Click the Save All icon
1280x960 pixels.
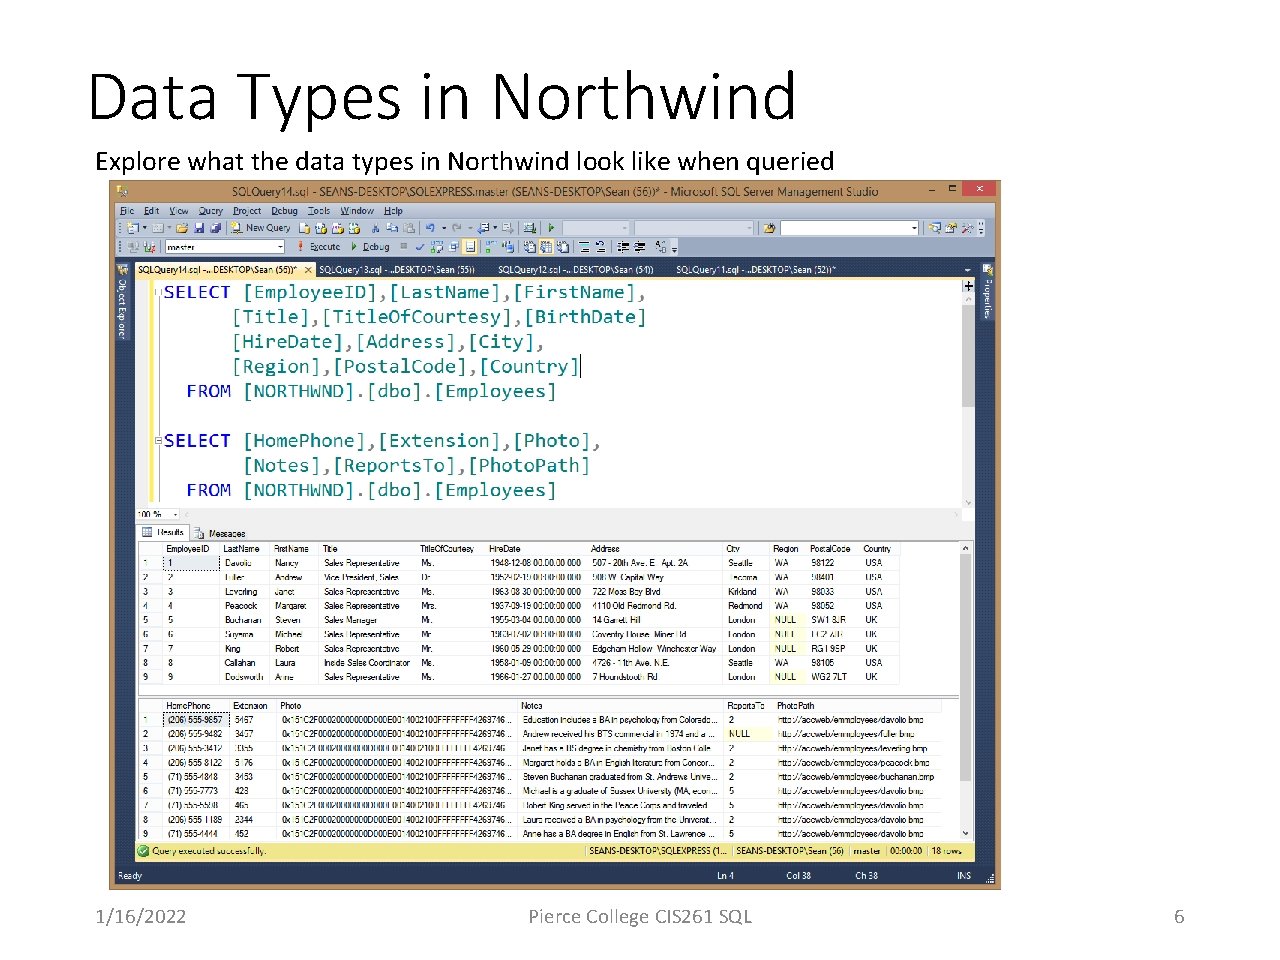215,228
